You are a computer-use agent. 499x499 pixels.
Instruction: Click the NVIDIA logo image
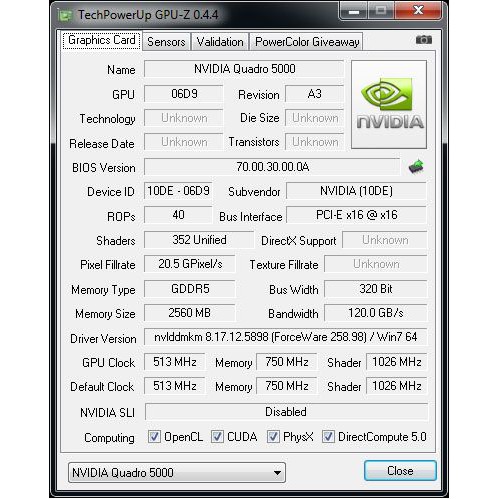389,105
